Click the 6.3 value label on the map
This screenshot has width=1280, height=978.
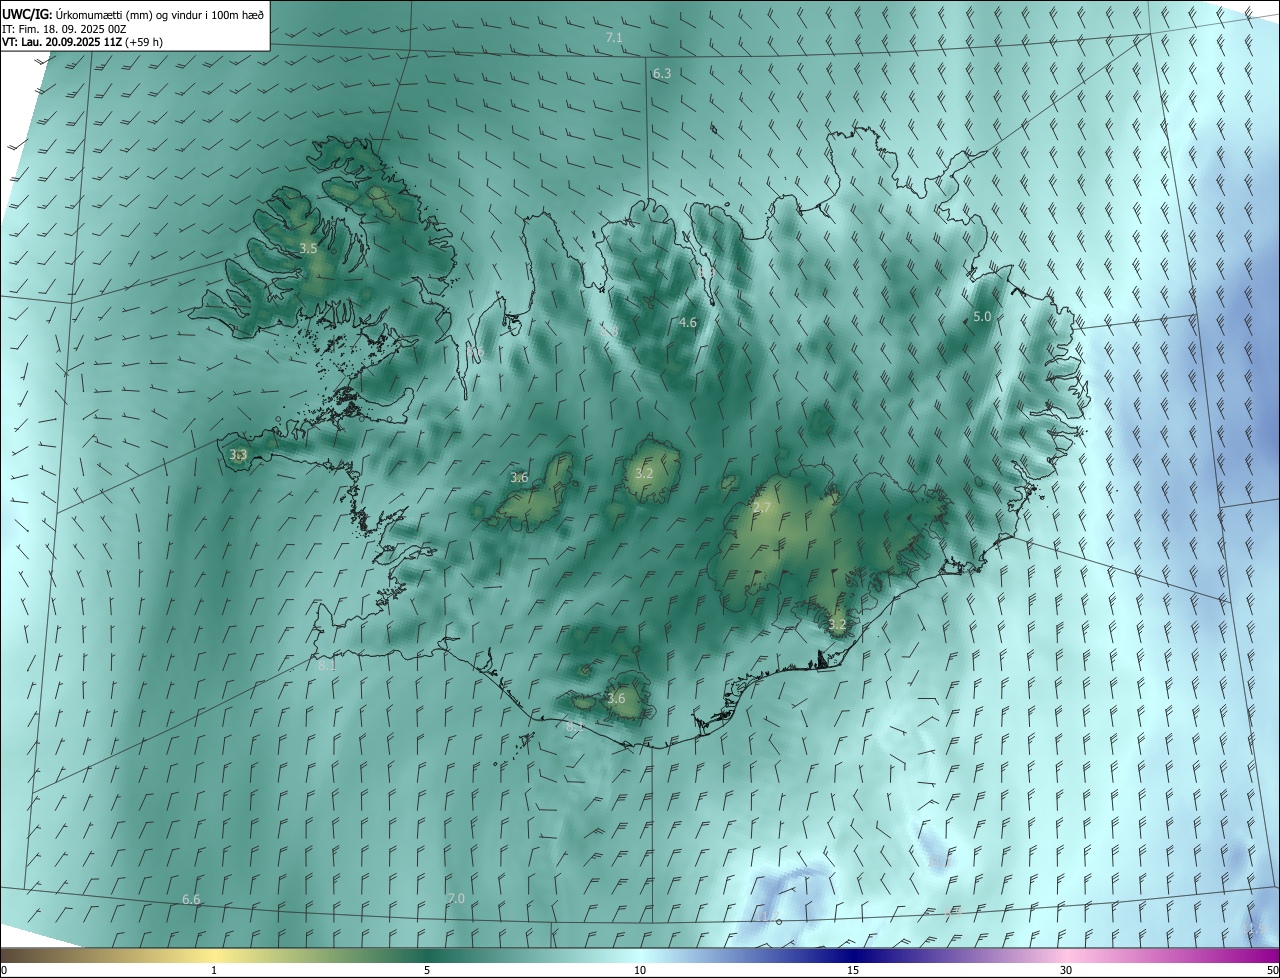[662, 74]
